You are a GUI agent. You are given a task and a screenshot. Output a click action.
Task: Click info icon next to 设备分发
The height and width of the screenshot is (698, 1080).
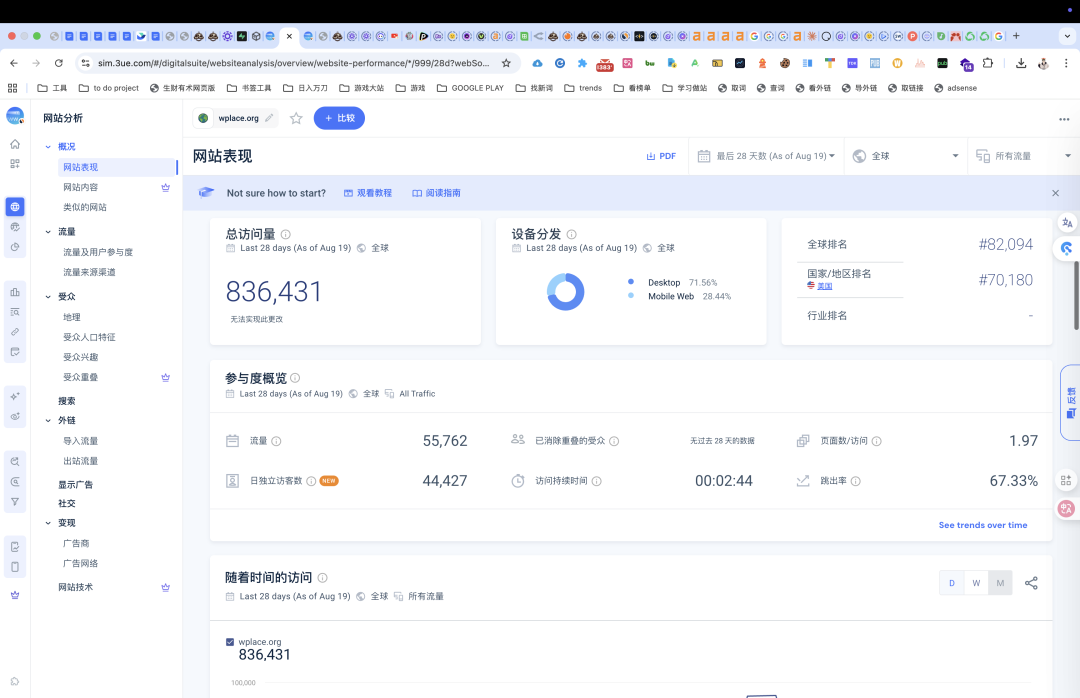pyautogui.click(x=572, y=234)
